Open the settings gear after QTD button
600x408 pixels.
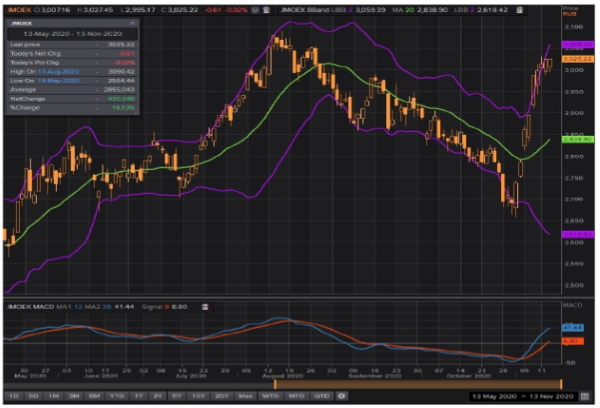coord(342,397)
